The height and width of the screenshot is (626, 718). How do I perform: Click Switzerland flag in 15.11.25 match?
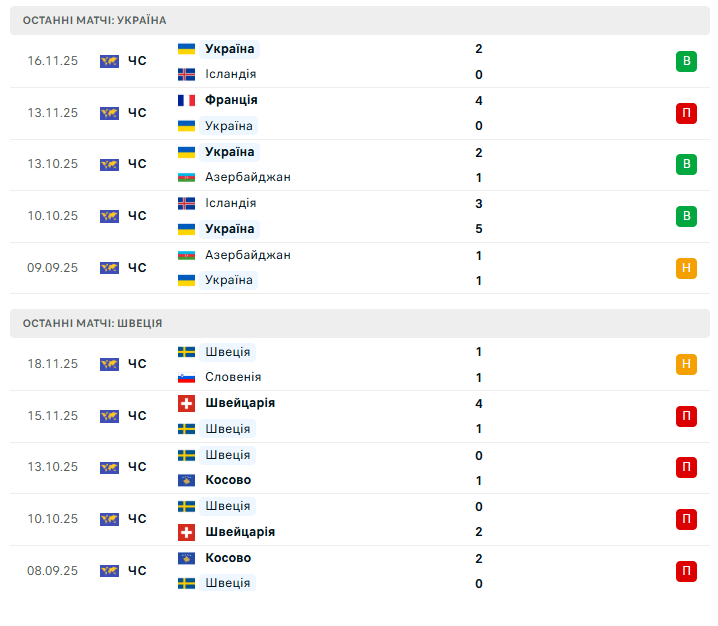[186, 403]
